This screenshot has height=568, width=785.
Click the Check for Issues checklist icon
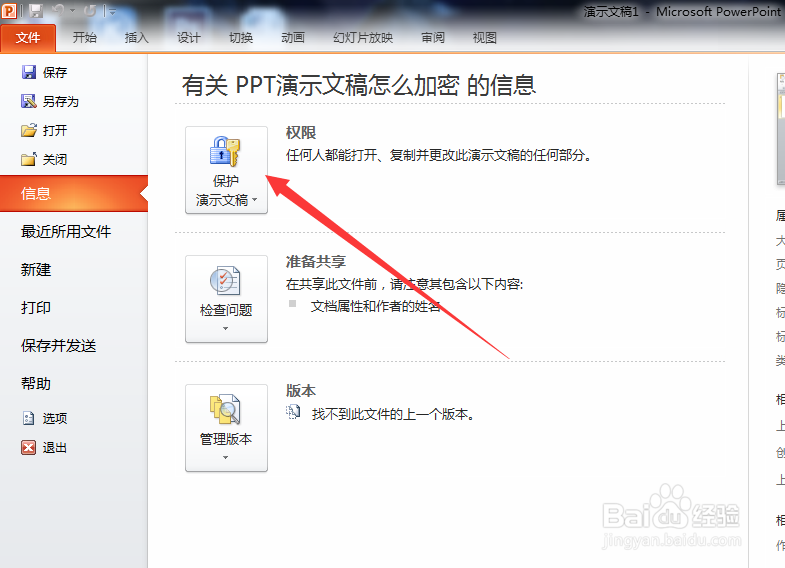point(225,280)
